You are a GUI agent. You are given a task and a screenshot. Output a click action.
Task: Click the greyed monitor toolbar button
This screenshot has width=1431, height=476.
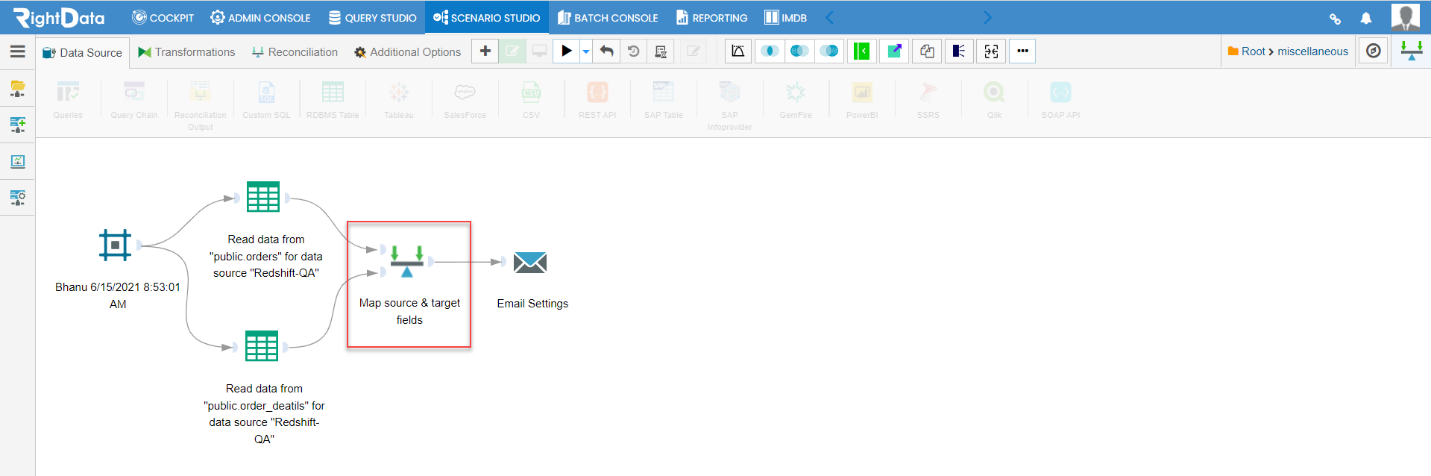pyautogui.click(x=539, y=51)
